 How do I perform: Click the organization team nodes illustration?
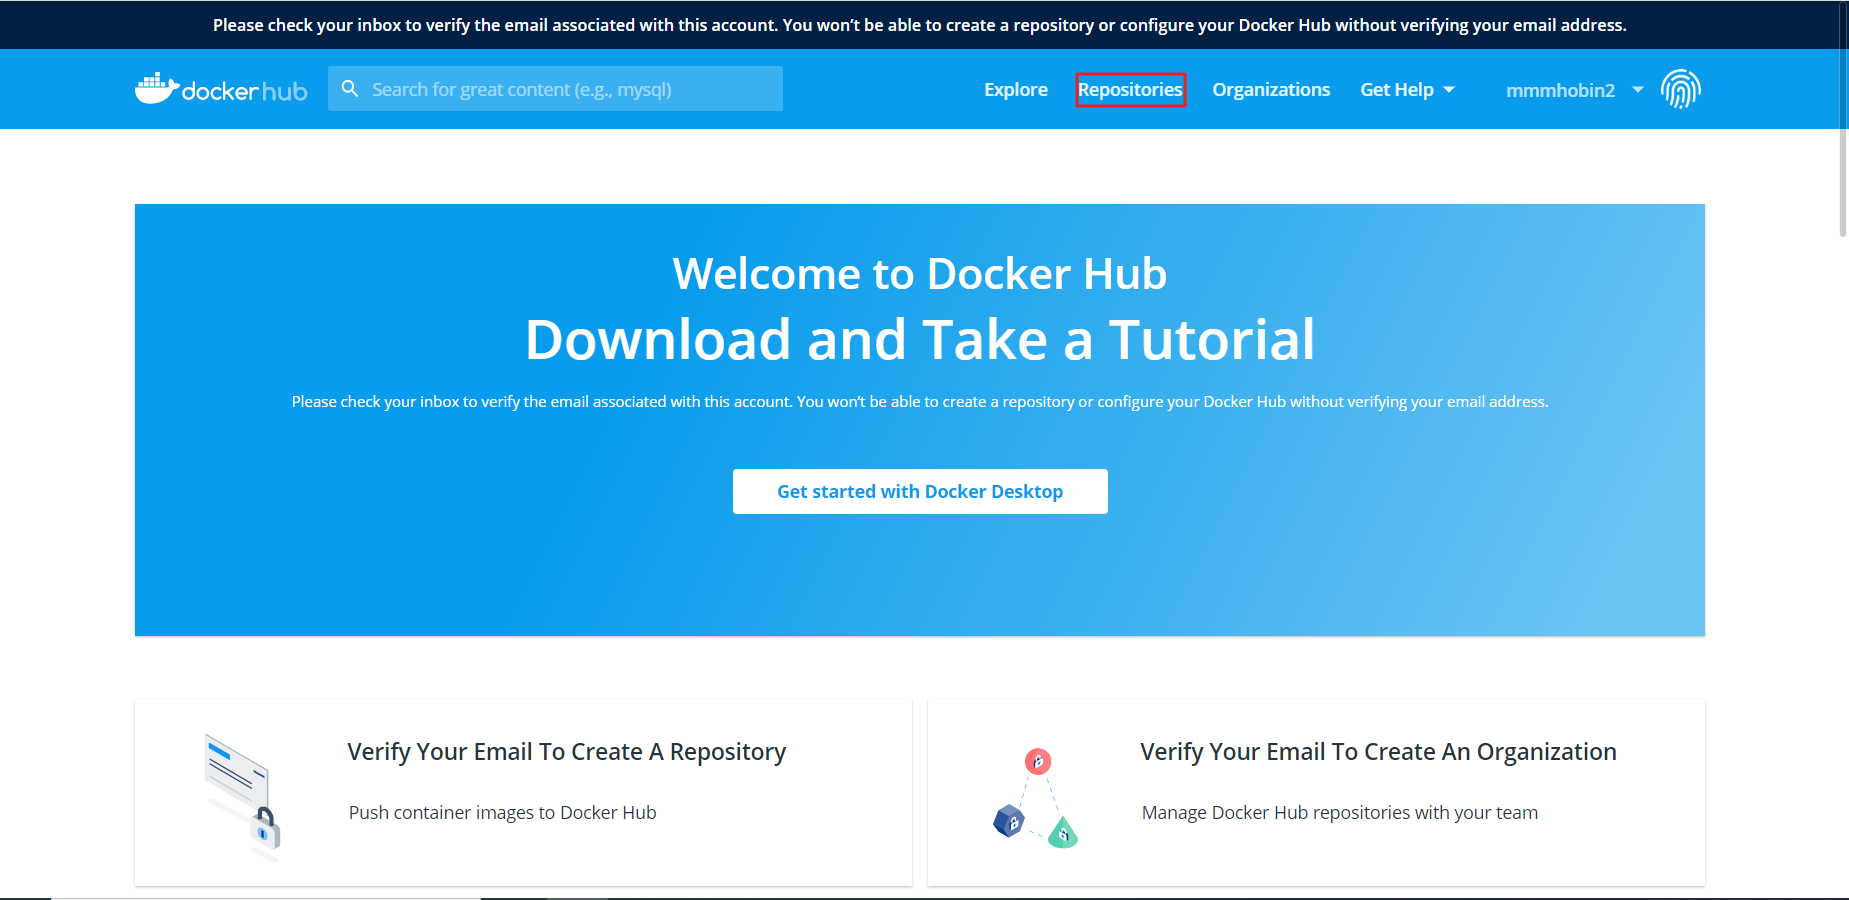pos(1036,798)
